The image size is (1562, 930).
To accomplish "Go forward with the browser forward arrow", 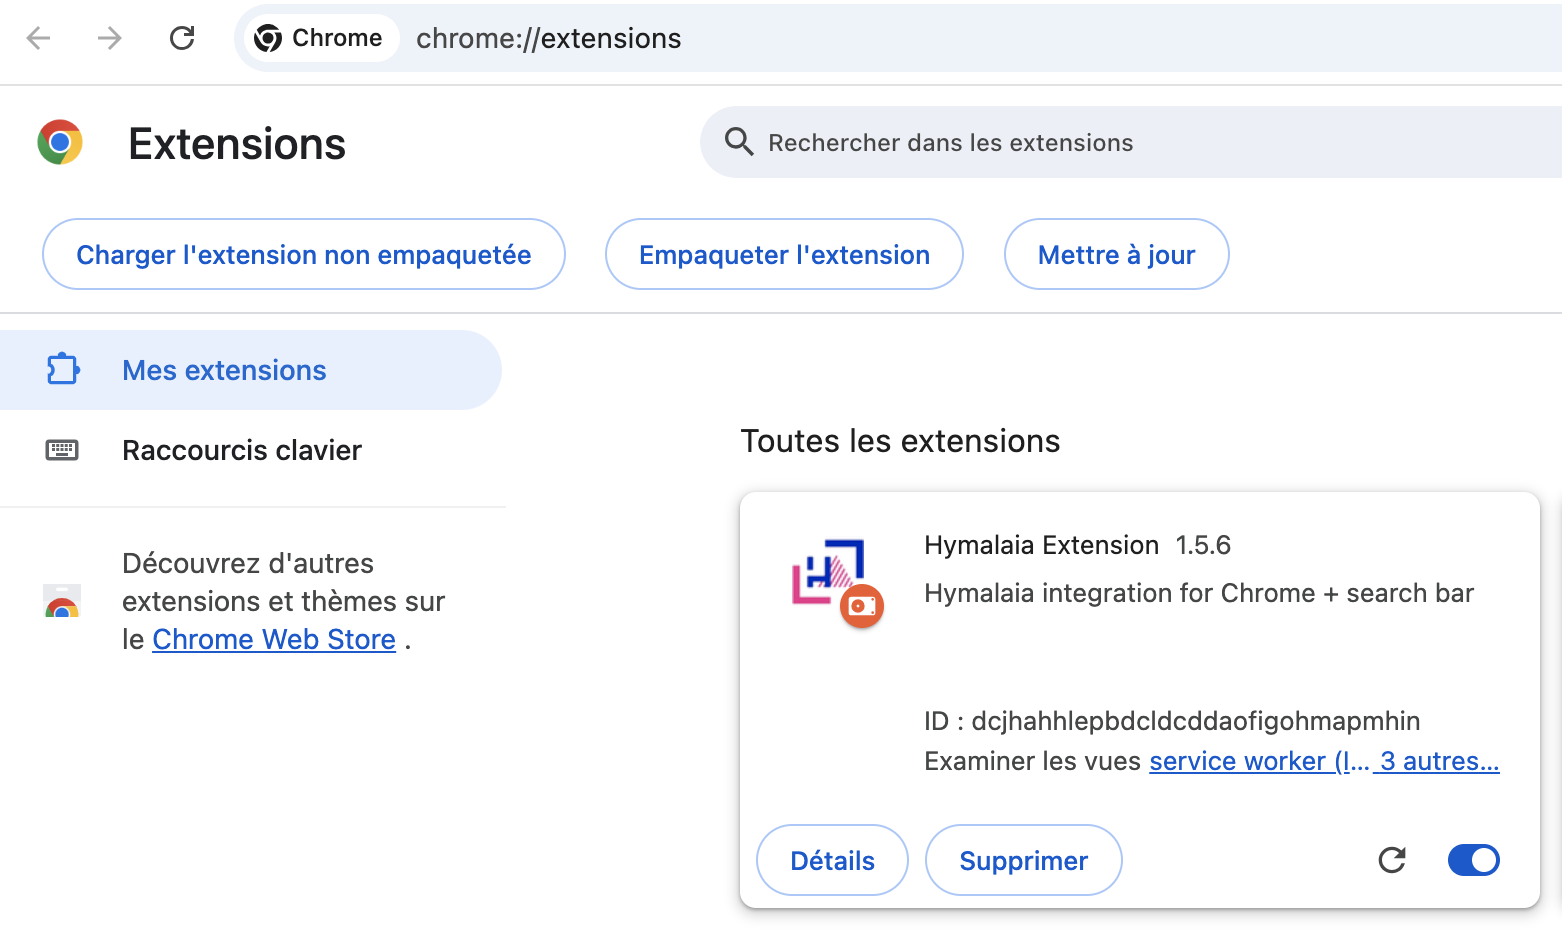I will coord(109,38).
